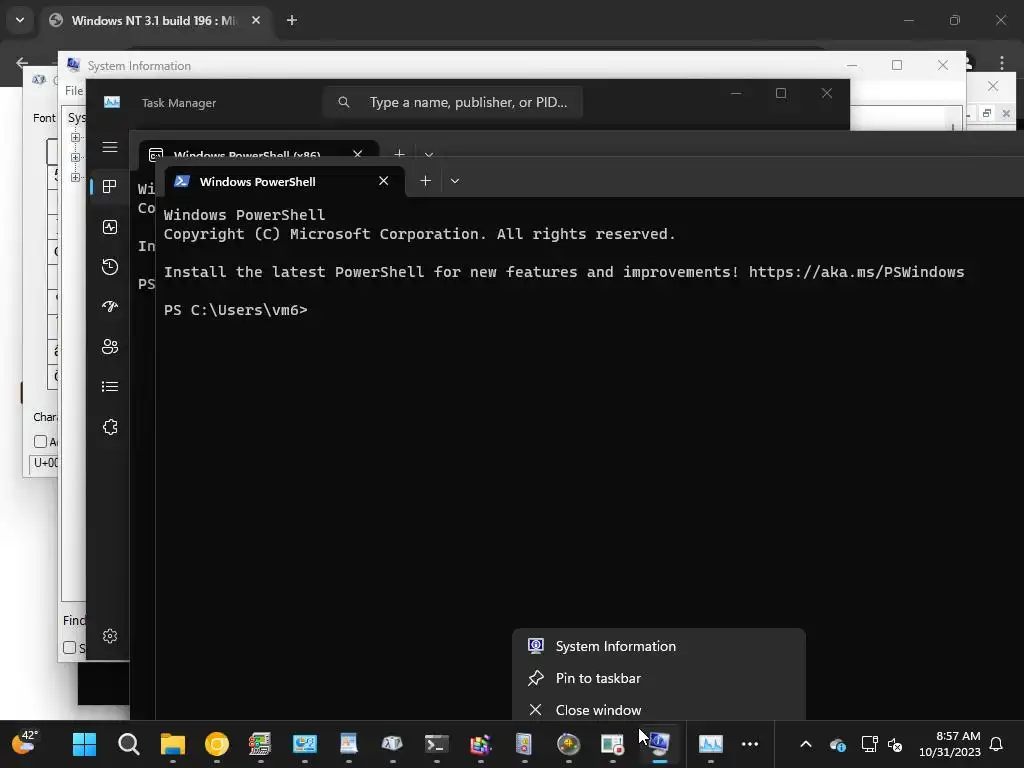The height and width of the screenshot is (768, 1024).
Task: Toggle the Advanced view checkbox in Character Map
Action: click(40, 441)
